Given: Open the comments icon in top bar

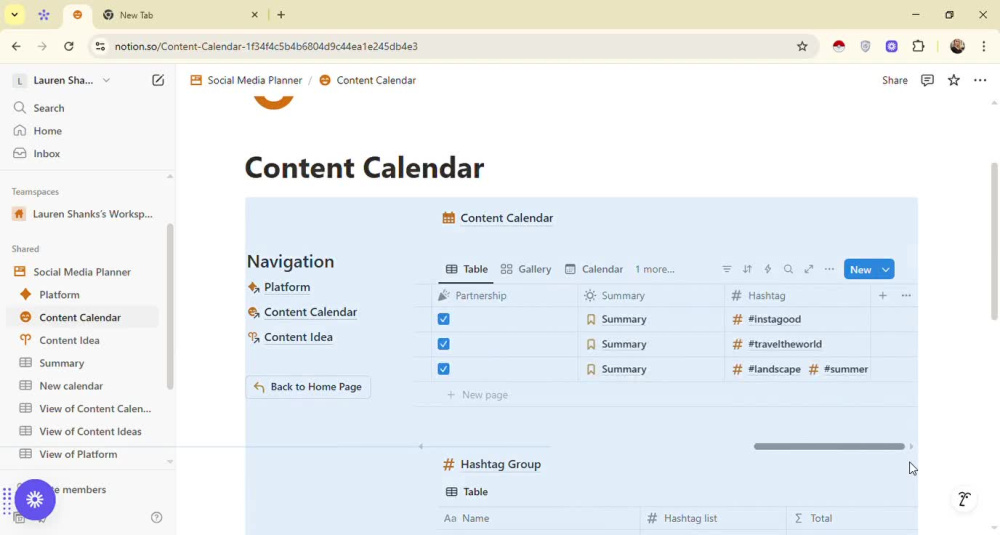Looking at the screenshot, I should 927,80.
